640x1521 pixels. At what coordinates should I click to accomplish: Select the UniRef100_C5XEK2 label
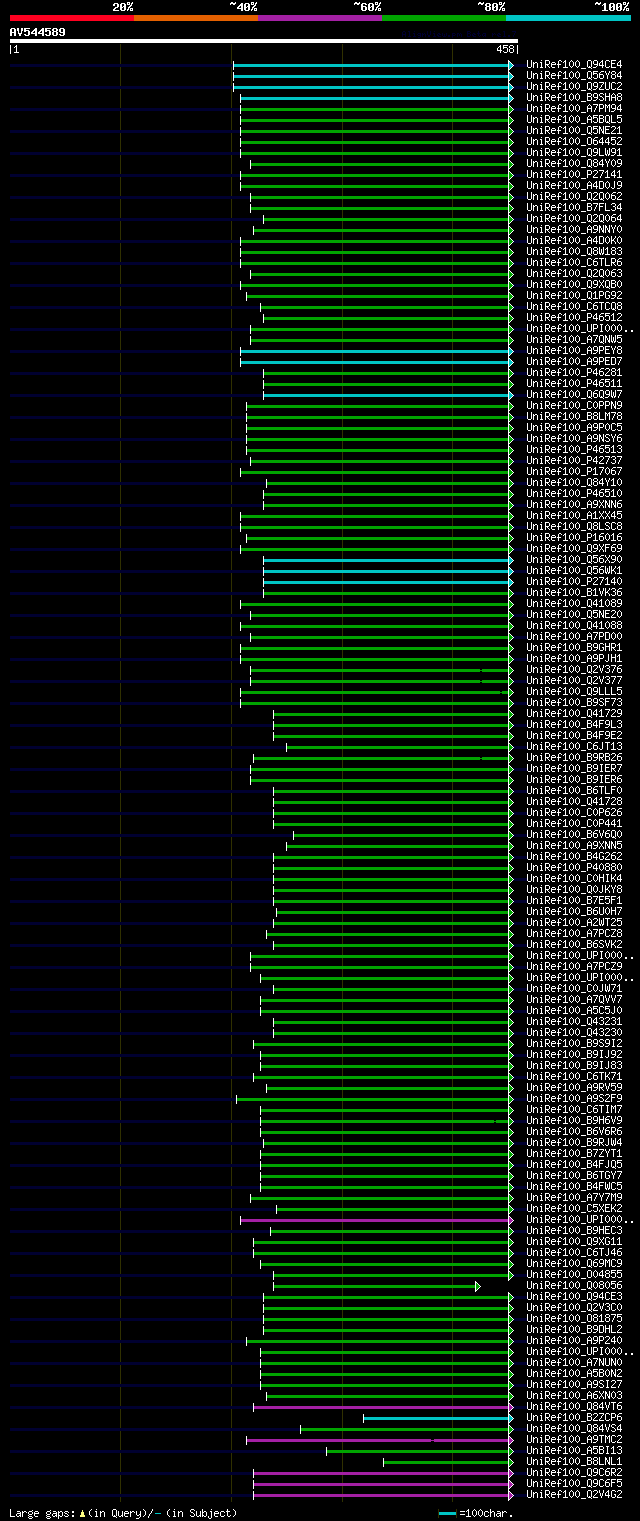(x=574, y=1209)
